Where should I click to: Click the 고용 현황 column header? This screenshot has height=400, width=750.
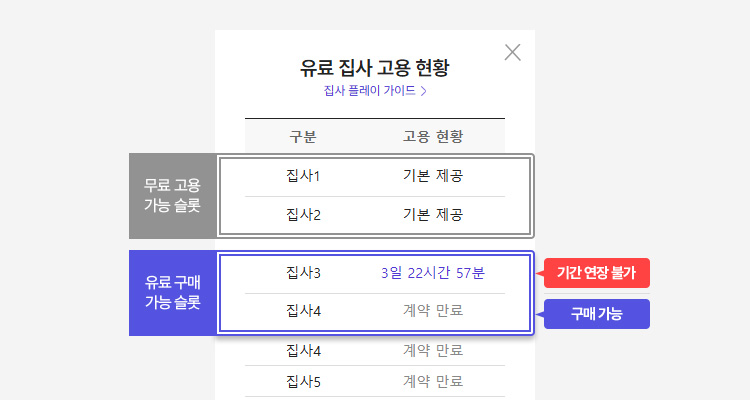point(432,137)
